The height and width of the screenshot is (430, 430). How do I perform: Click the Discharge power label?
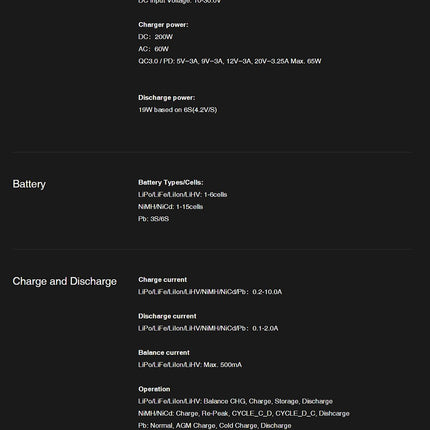pyautogui.click(x=167, y=98)
